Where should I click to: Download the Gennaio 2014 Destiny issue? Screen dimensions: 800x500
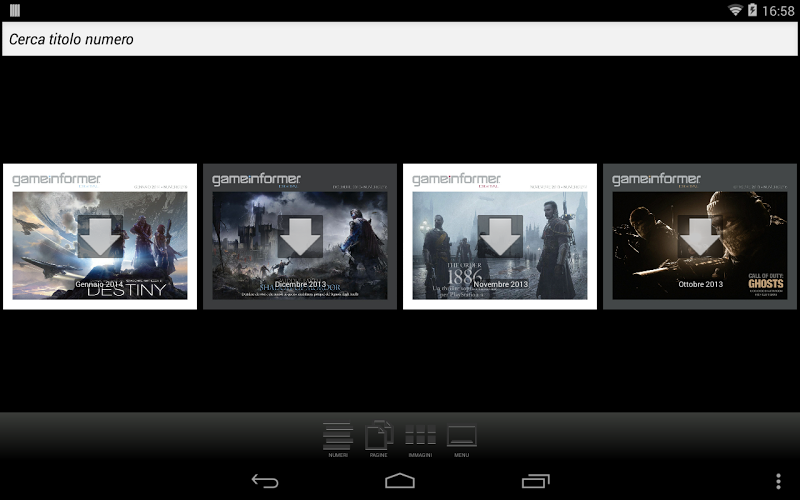click(x=100, y=236)
